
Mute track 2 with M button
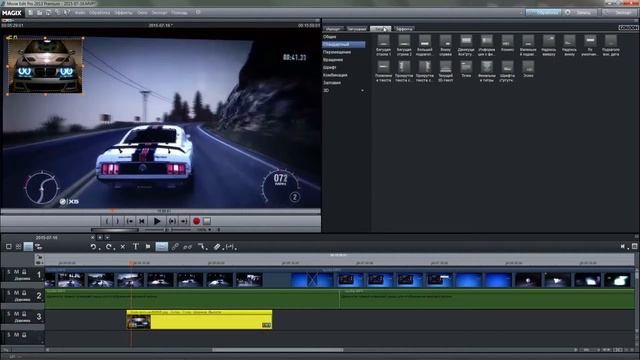click(16, 293)
